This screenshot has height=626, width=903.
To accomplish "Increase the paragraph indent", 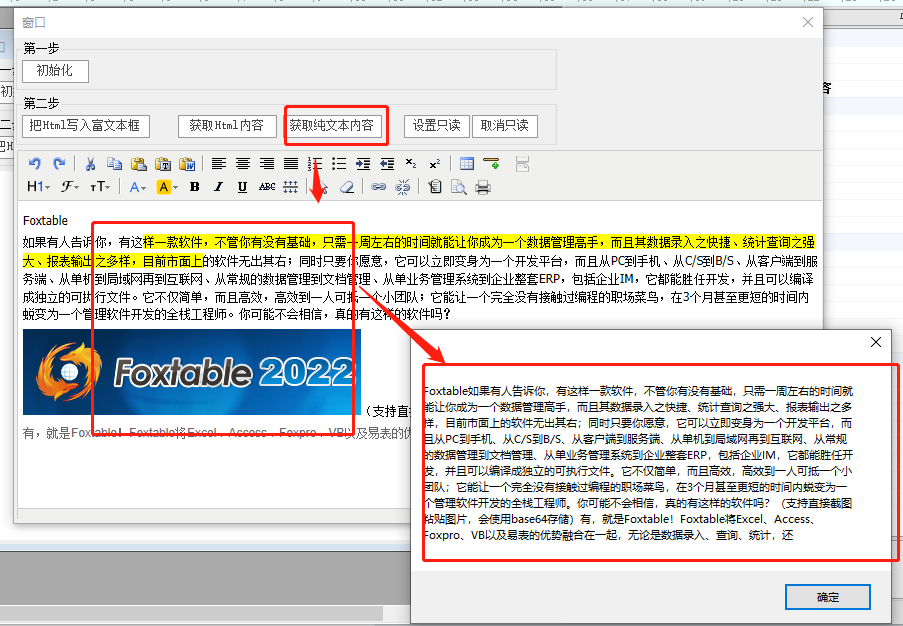I will [363, 164].
